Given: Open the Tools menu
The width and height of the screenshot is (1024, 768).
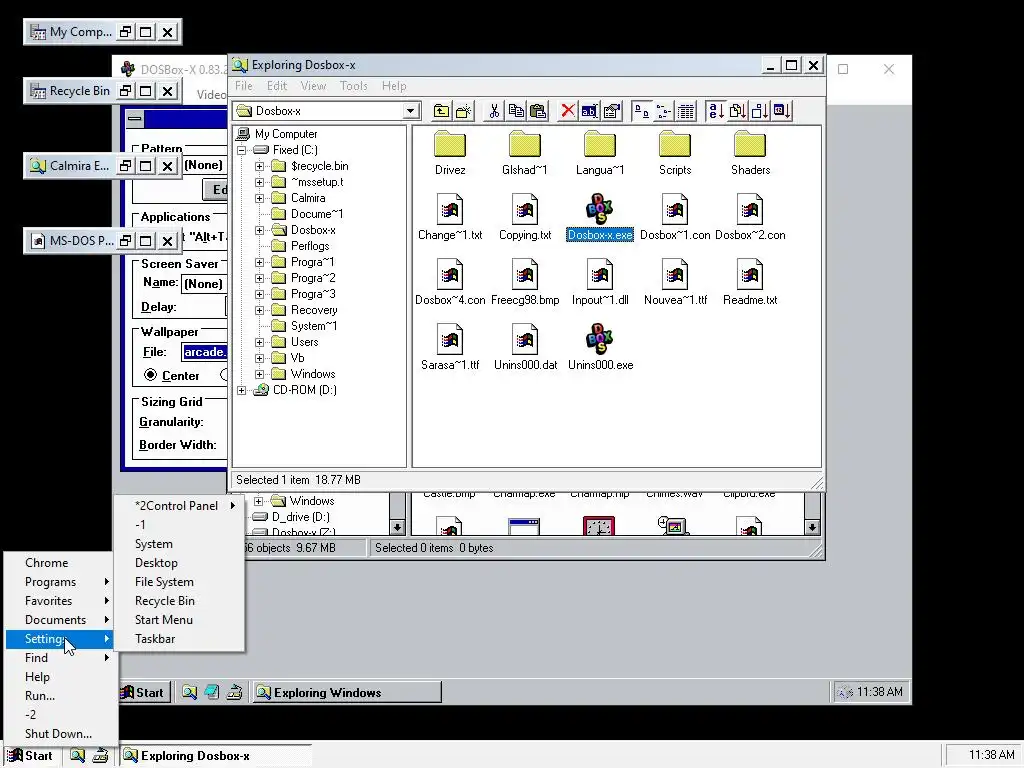Looking at the screenshot, I should pyautogui.click(x=353, y=86).
